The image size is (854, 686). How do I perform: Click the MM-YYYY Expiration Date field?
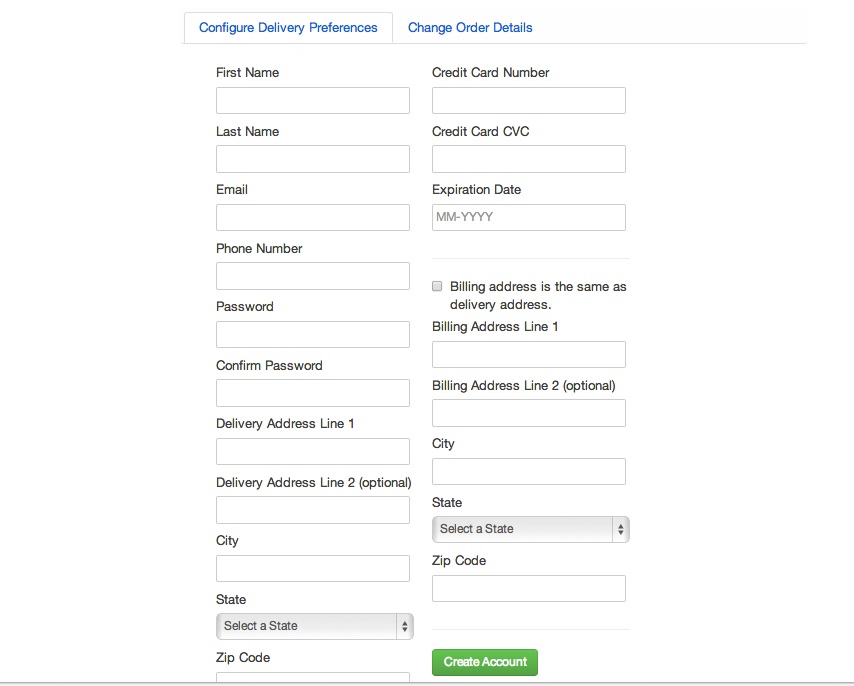point(529,217)
